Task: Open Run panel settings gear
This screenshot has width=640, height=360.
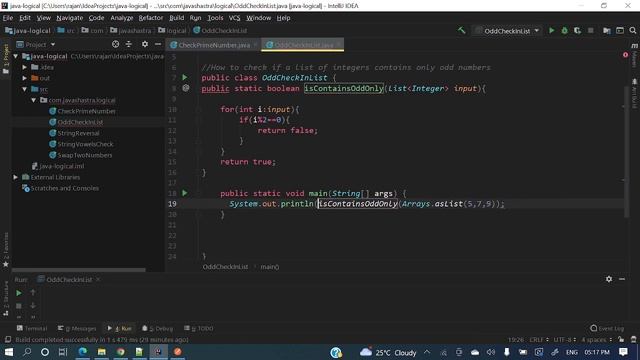Action: click(x=609, y=279)
